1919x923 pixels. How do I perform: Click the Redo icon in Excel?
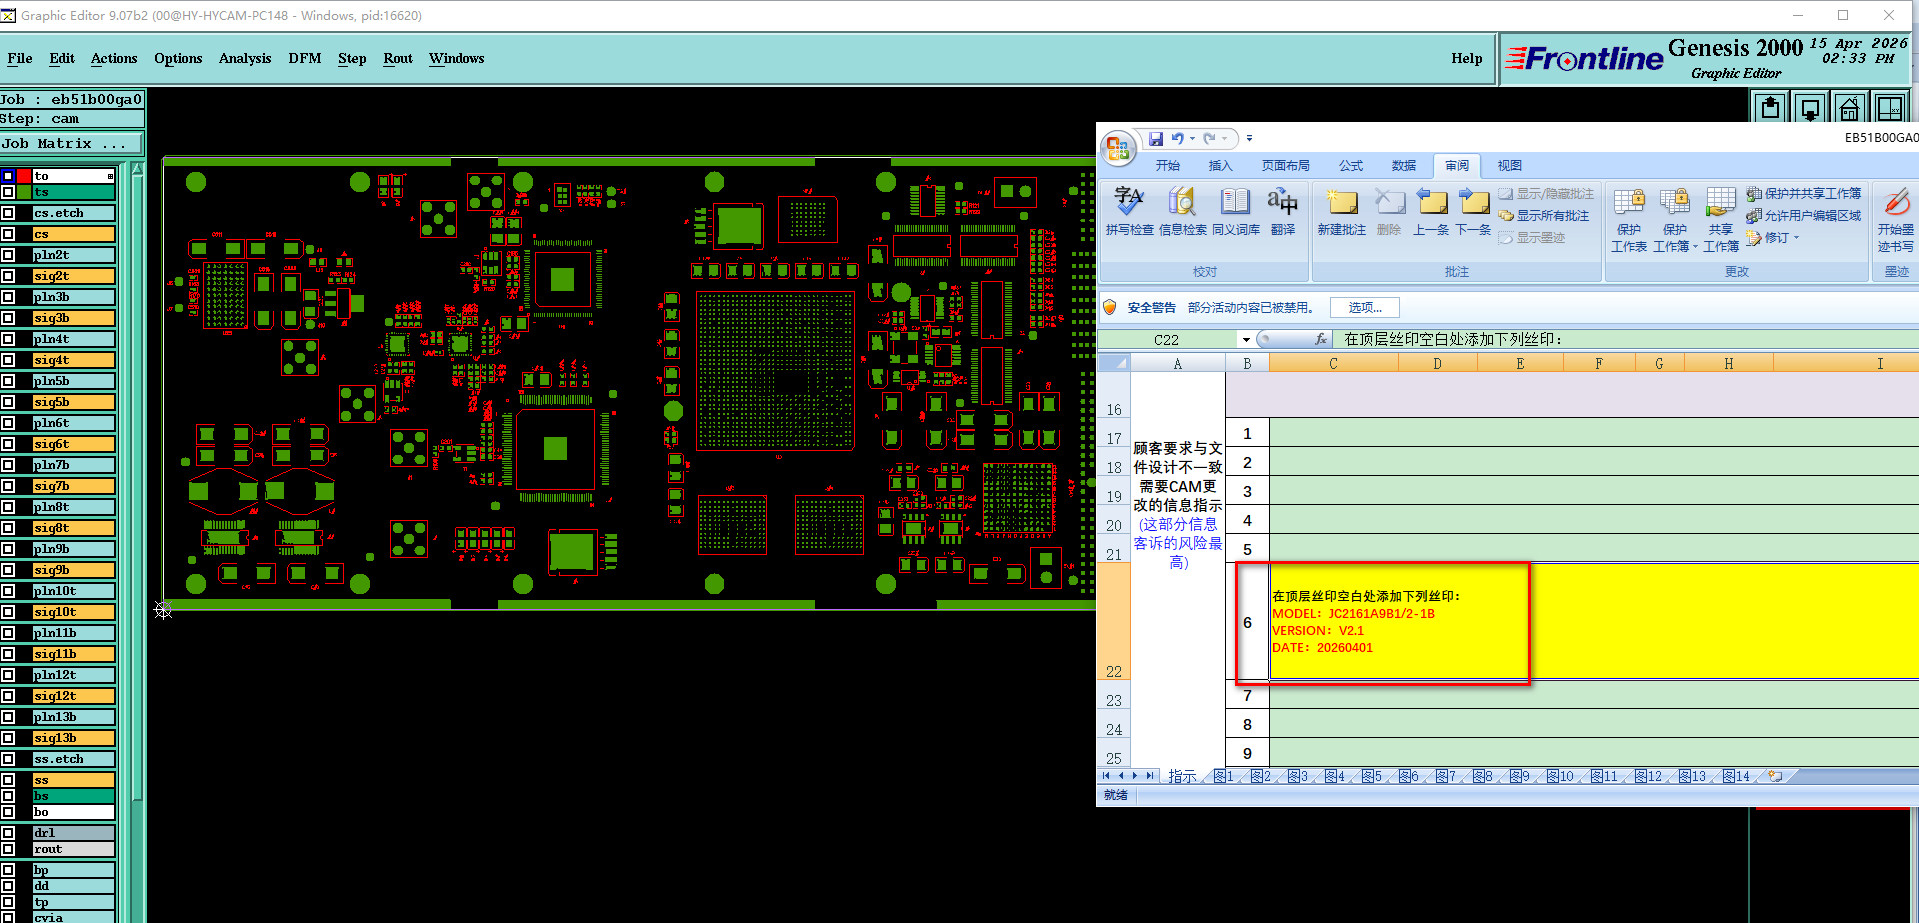pos(1210,139)
